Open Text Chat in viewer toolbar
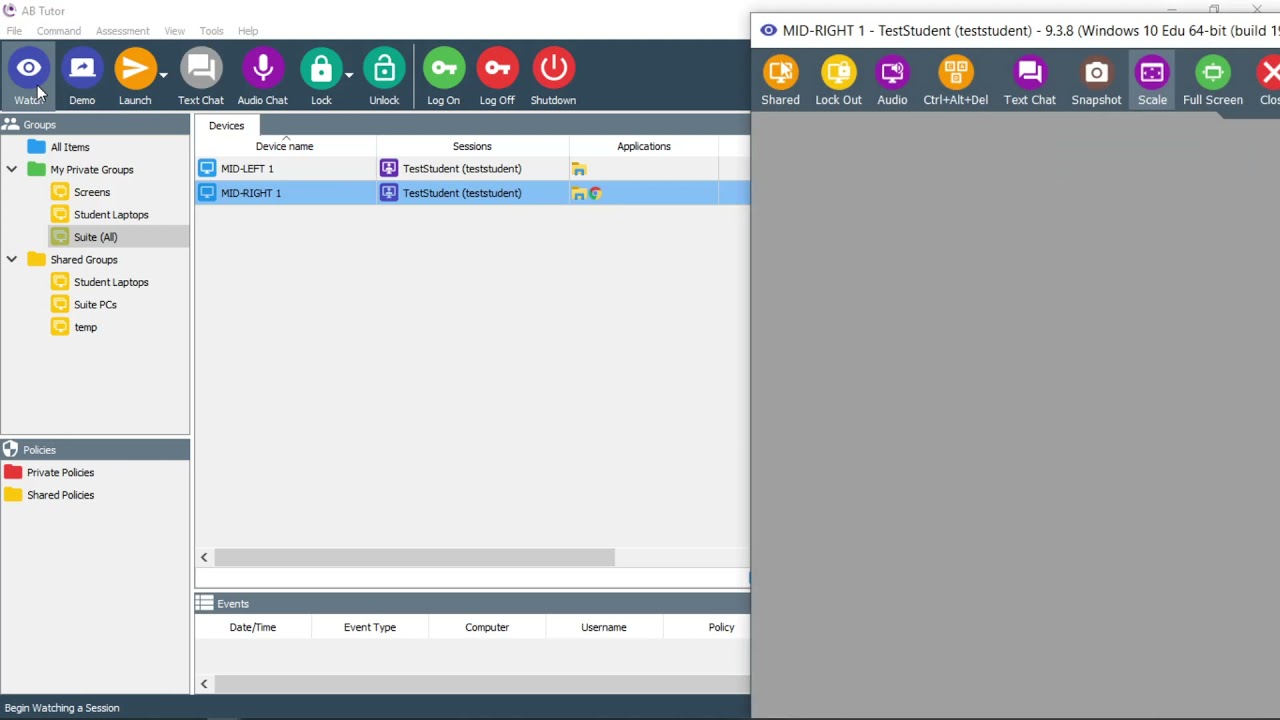1280x720 pixels. (1029, 81)
